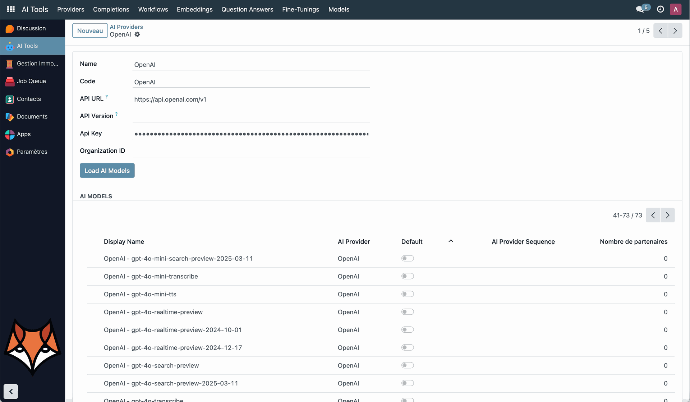Click the clock activities icon in top bar

click(x=660, y=9)
